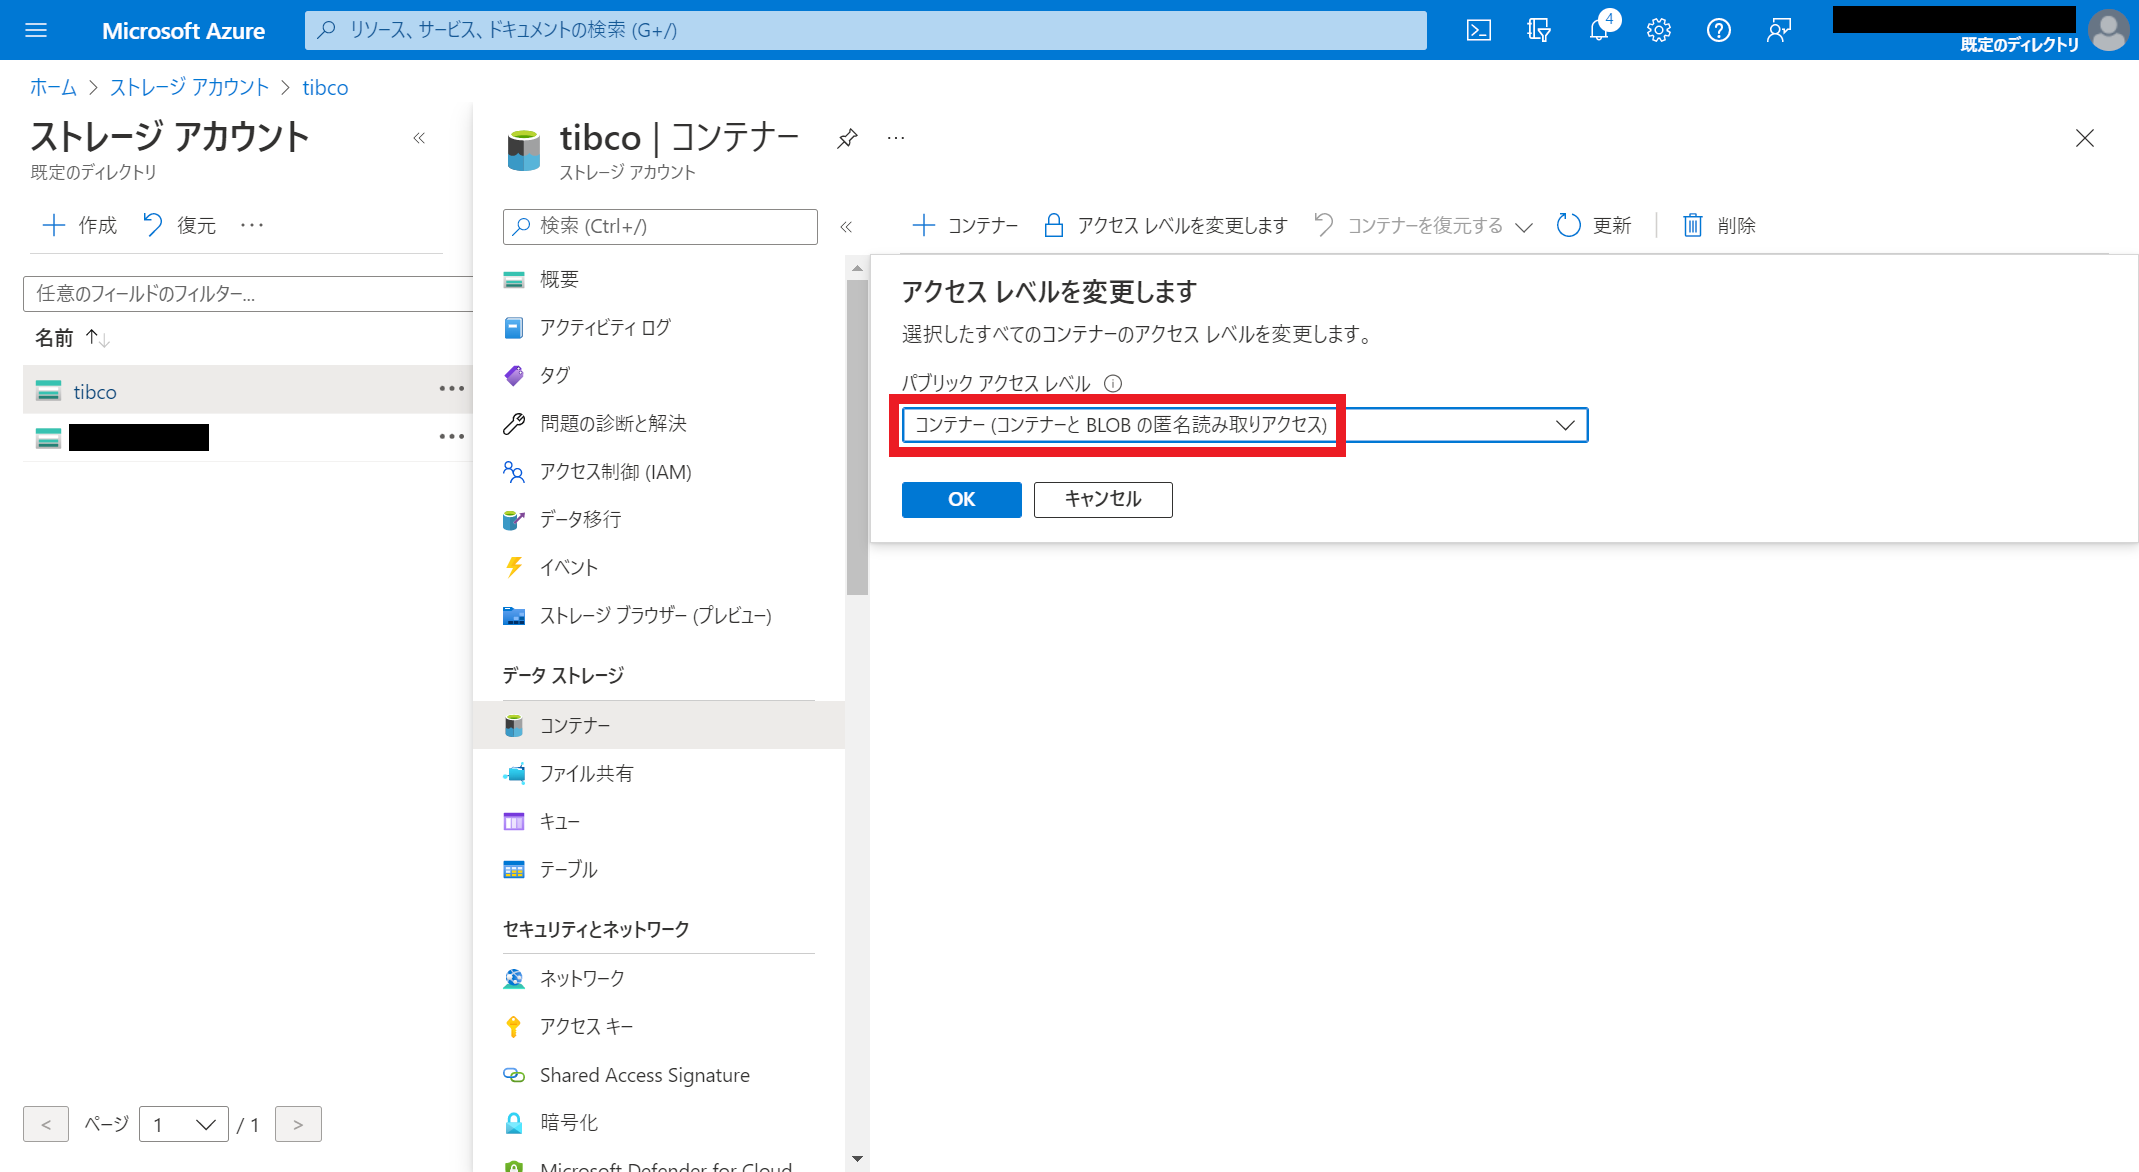Viewport: 2139px width, 1172px height.
Task: Select tibco storage account row
Action: click(x=247, y=389)
